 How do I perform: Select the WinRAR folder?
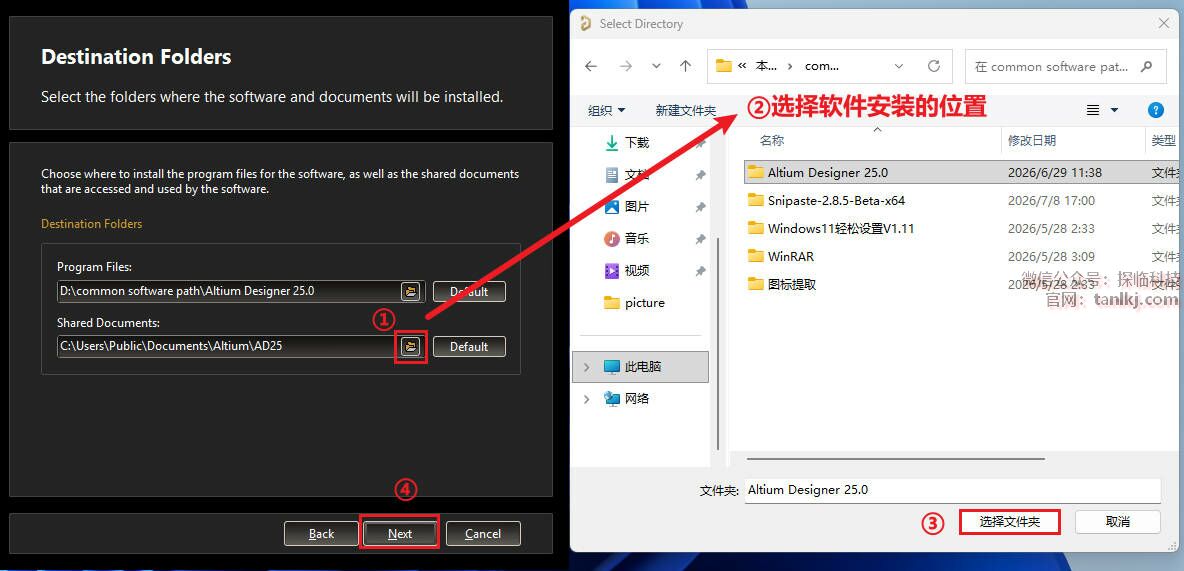[x=963, y=256]
